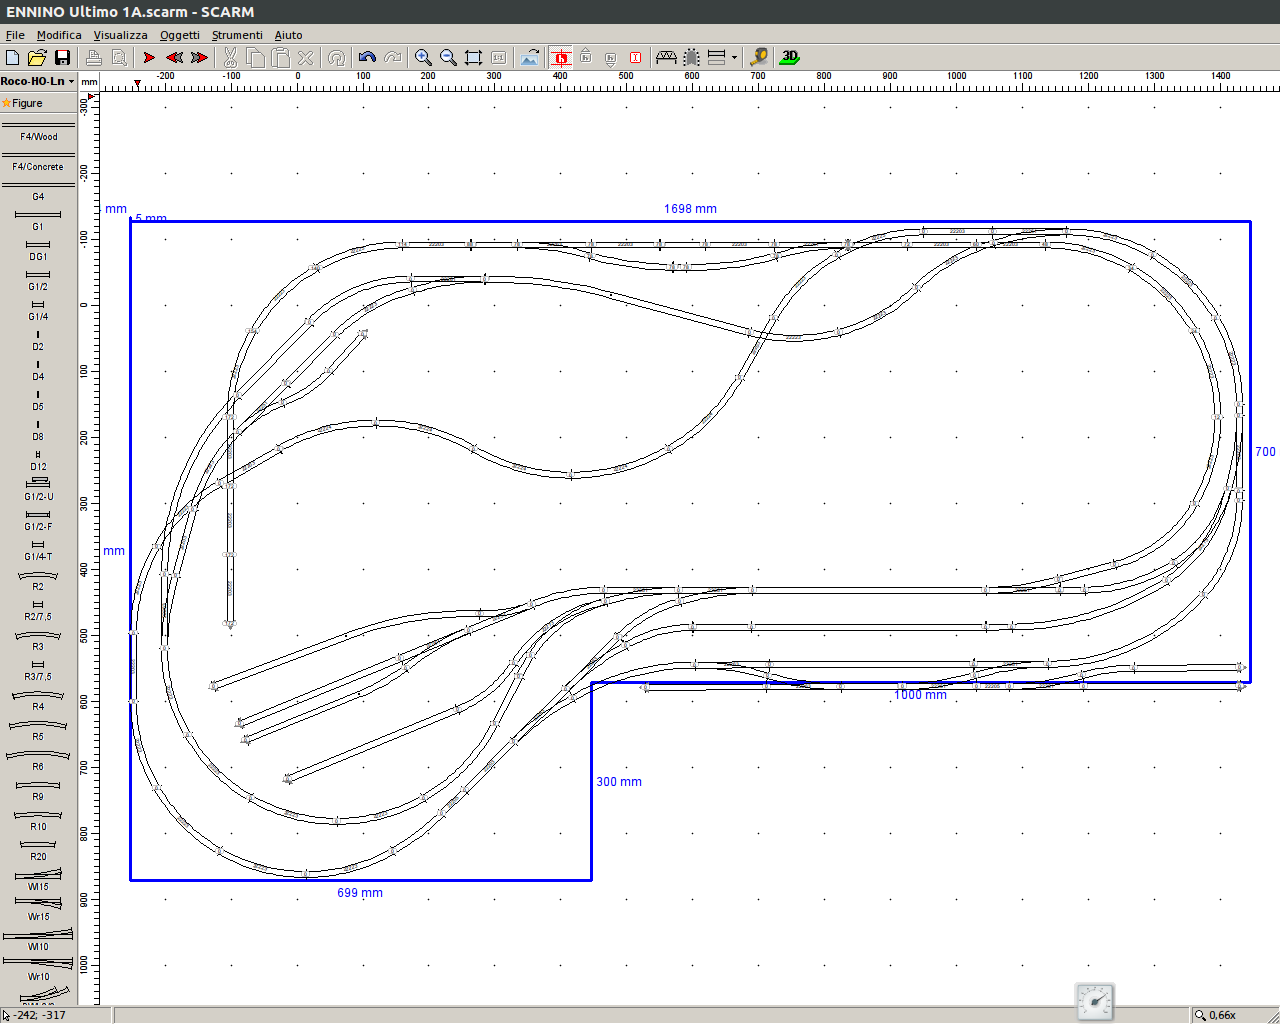The height and width of the screenshot is (1024, 1280).
Task: Open the Roco-HO-Ln track library dropdown
Action: point(38,81)
